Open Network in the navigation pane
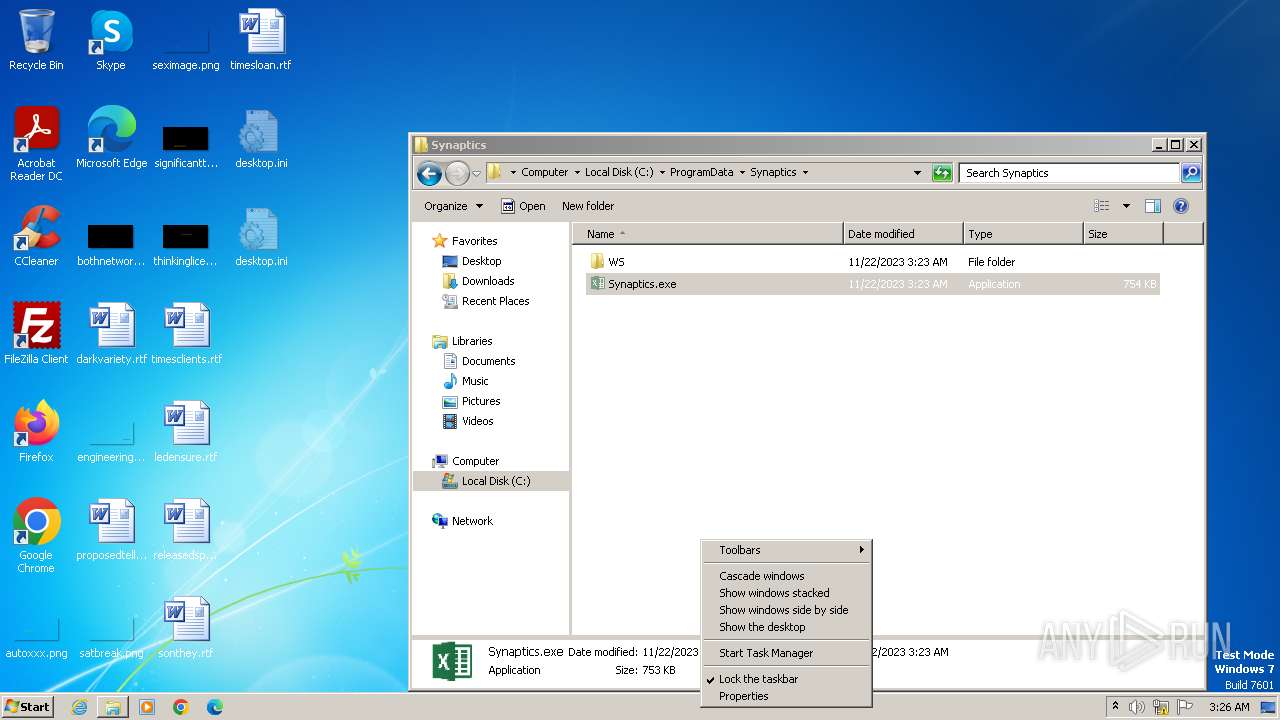Image resolution: width=1280 pixels, height=720 pixels. click(472, 521)
